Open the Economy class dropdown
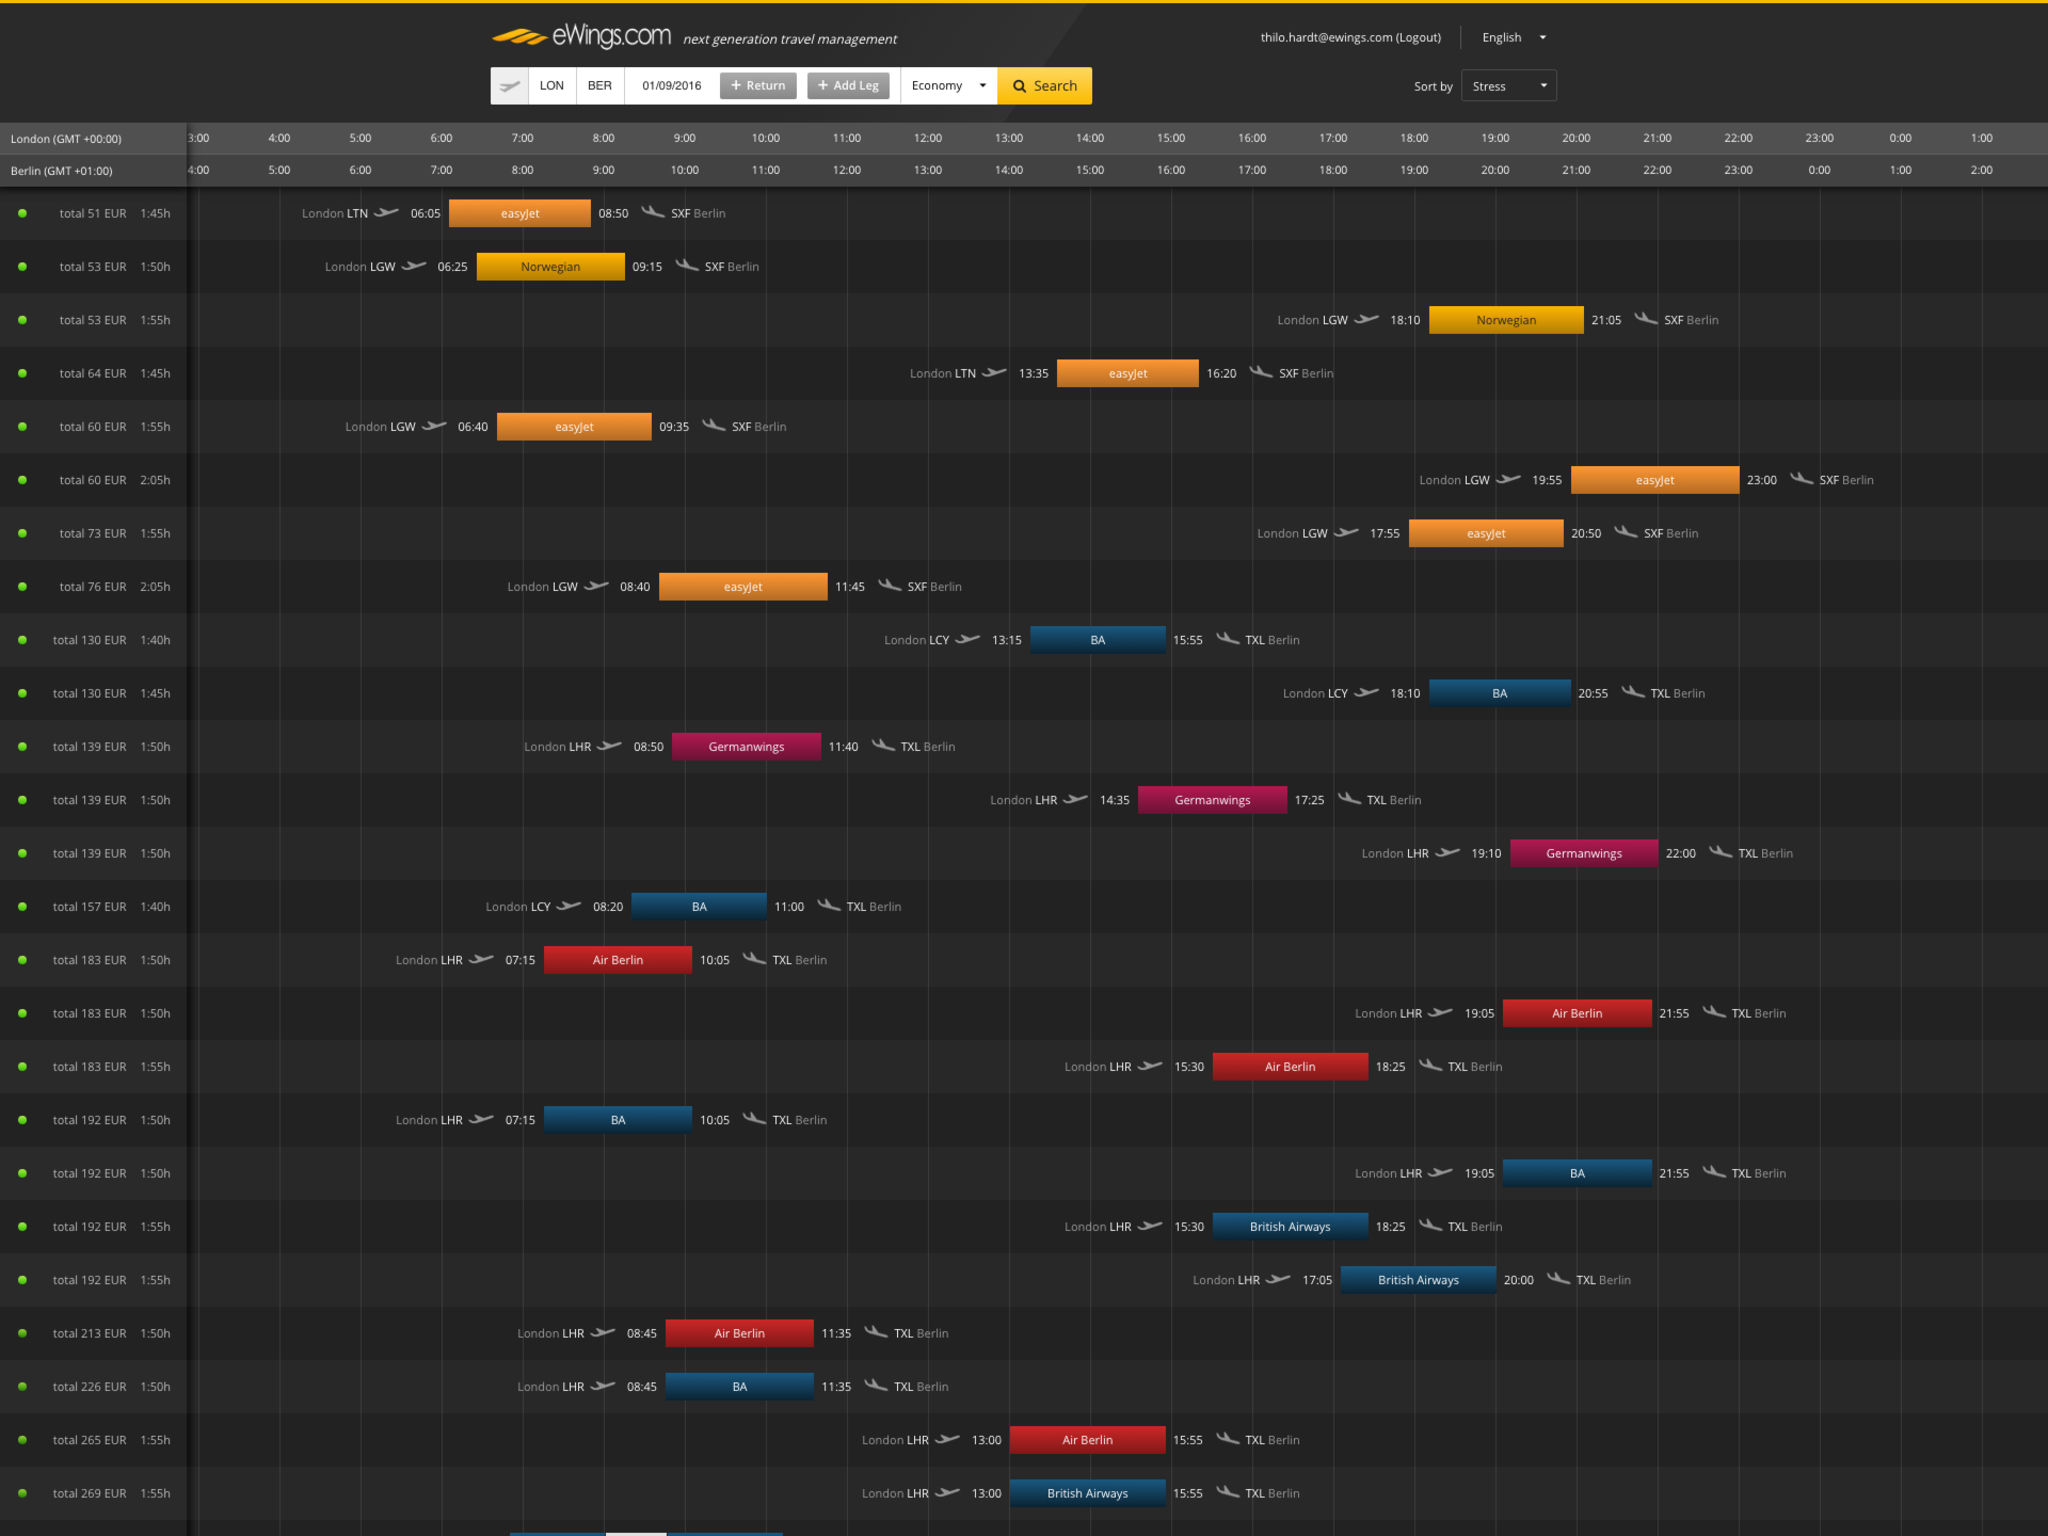 coord(948,86)
